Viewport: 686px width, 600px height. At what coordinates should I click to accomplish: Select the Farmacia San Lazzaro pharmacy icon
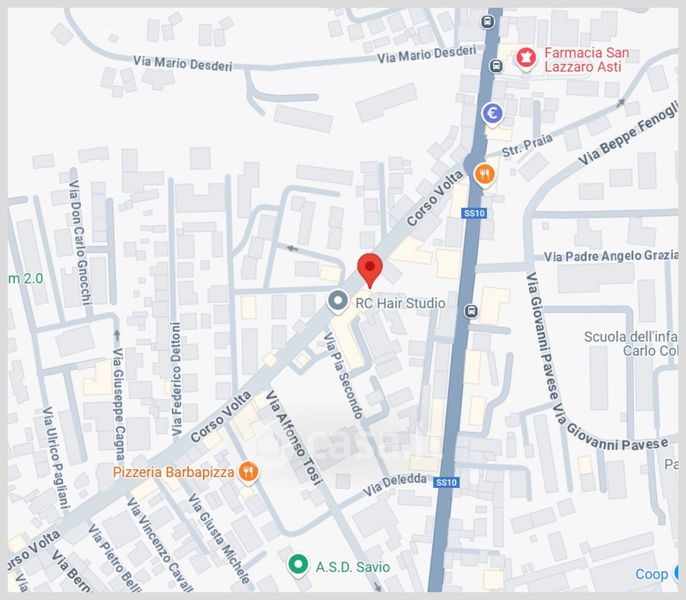[x=526, y=58]
